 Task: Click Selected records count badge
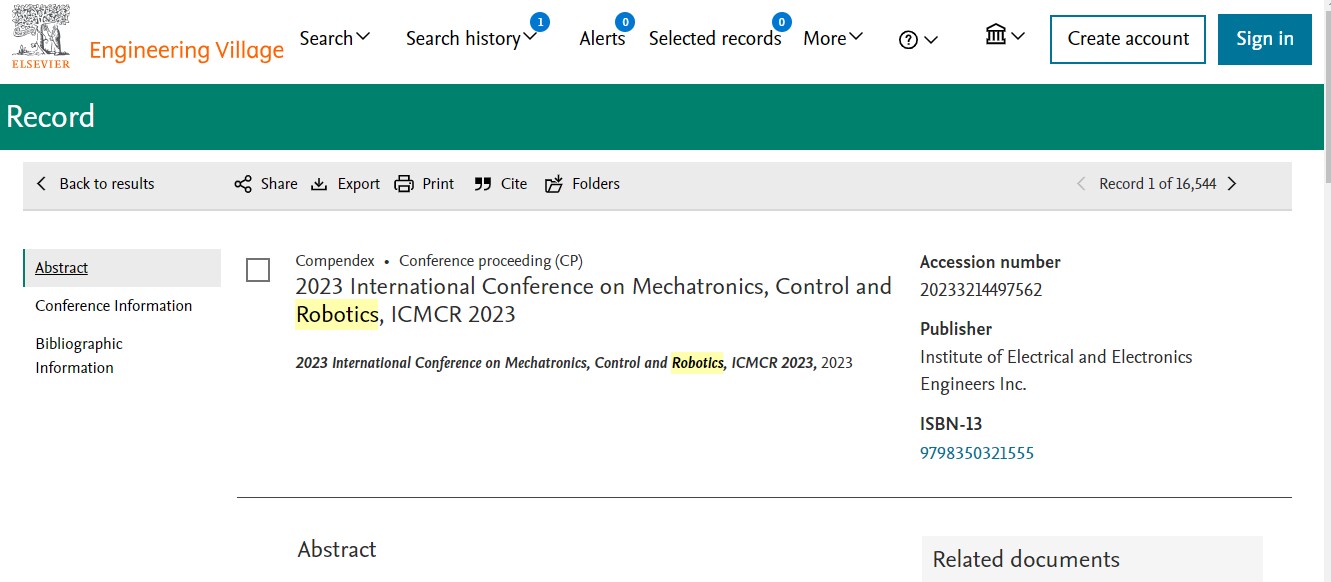click(782, 21)
